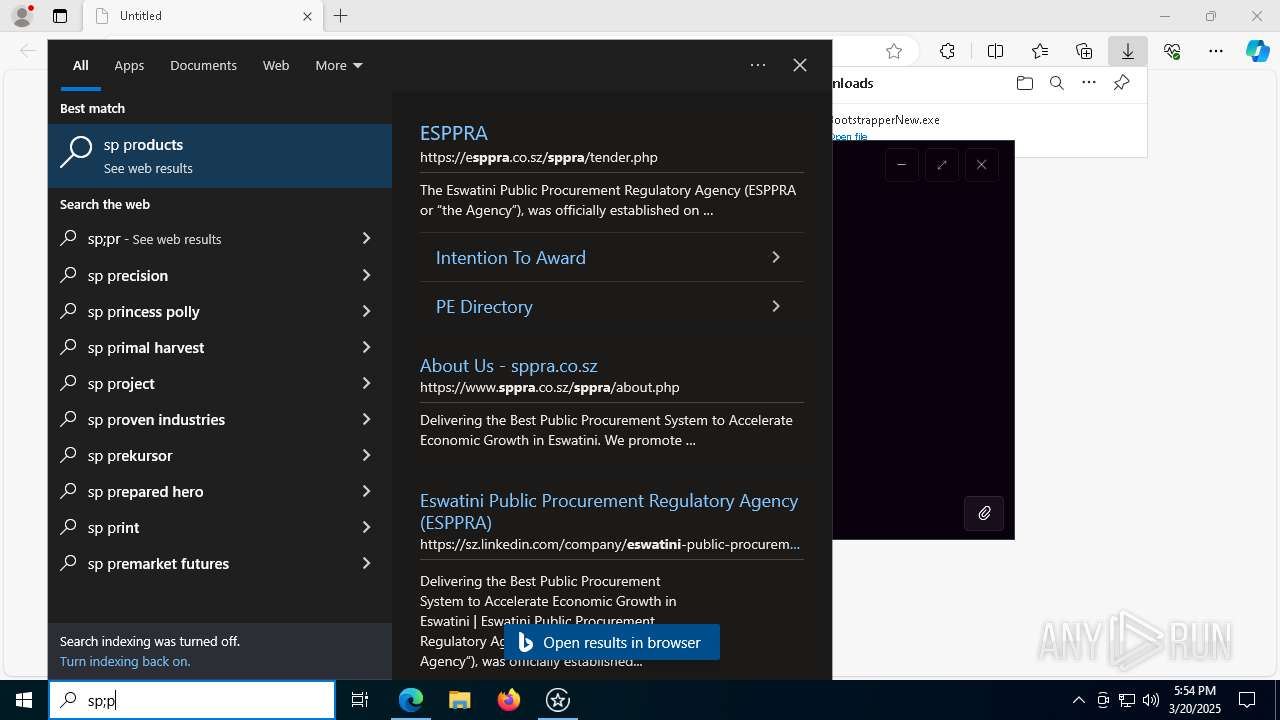
Task: Expand sp prekursor suggestion arrow
Action: 366,455
